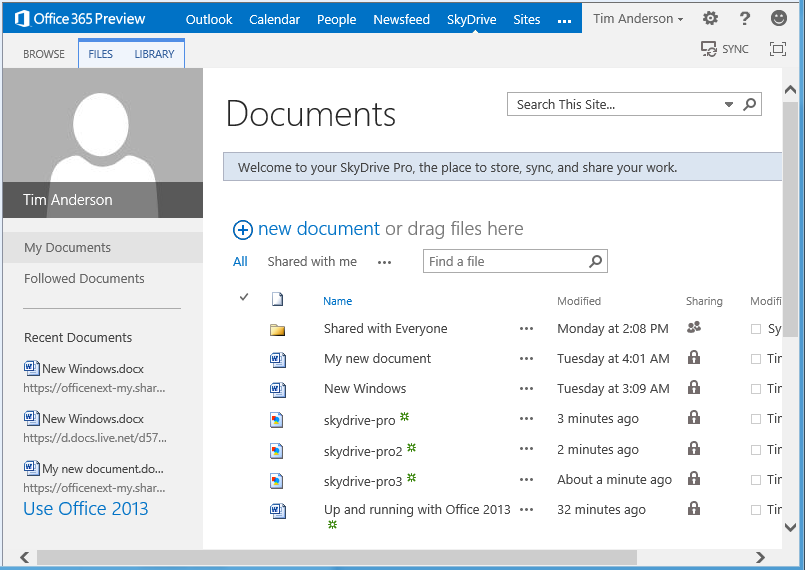Screen dimensions: 805x570
Task: Click the Word icon for Up and running row
Action: click(x=278, y=510)
